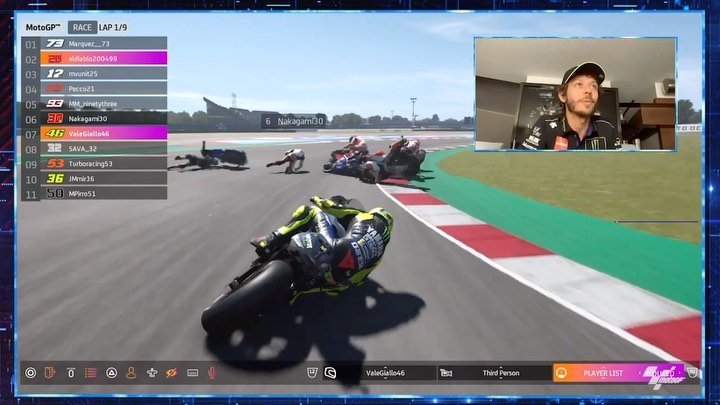Screen dimensions: 720x405
Task: Click the LAP 1/9 indicator
Action: (x=113, y=28)
